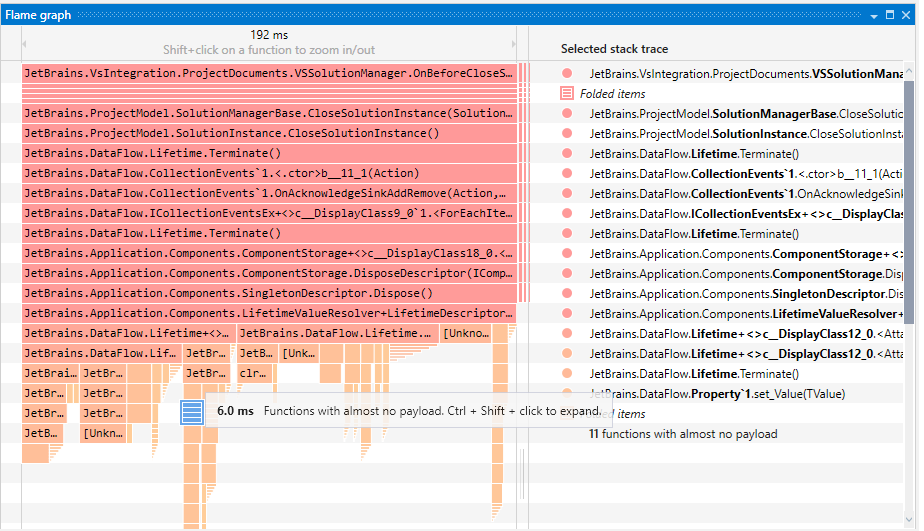This screenshot has height=531, width=924.
Task: Select ComponentStorage.DisposeDescriptor flame bar
Action: (269, 273)
